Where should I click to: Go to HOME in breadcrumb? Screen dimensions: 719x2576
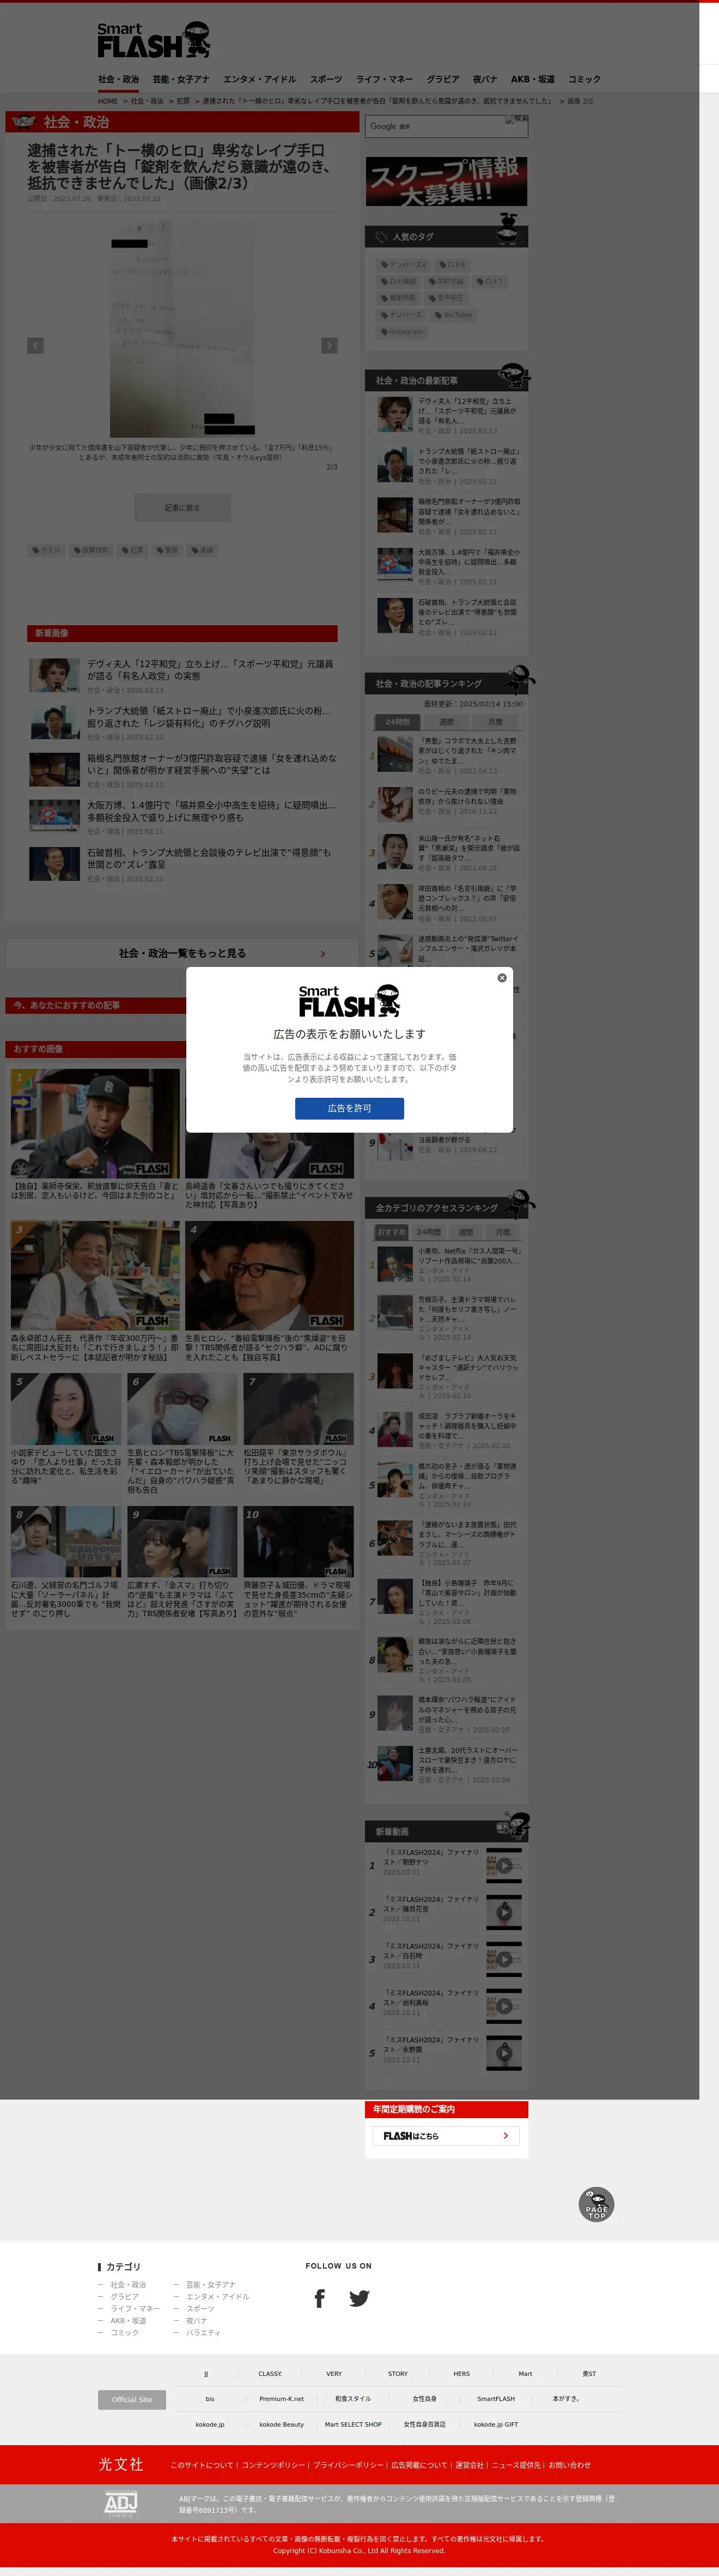coord(108,101)
